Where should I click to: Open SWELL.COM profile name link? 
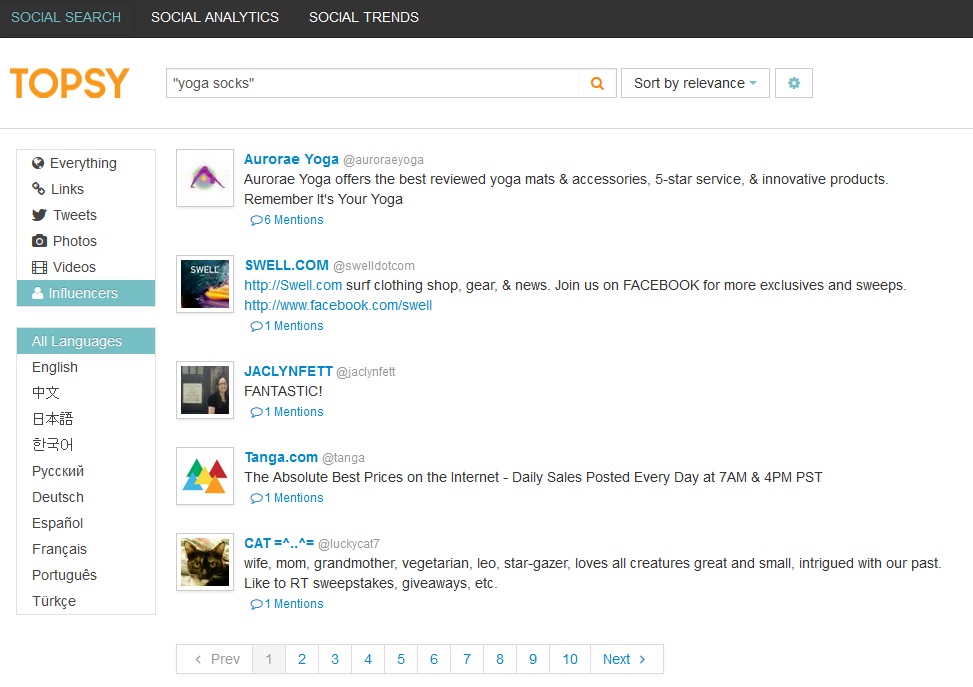coord(286,265)
